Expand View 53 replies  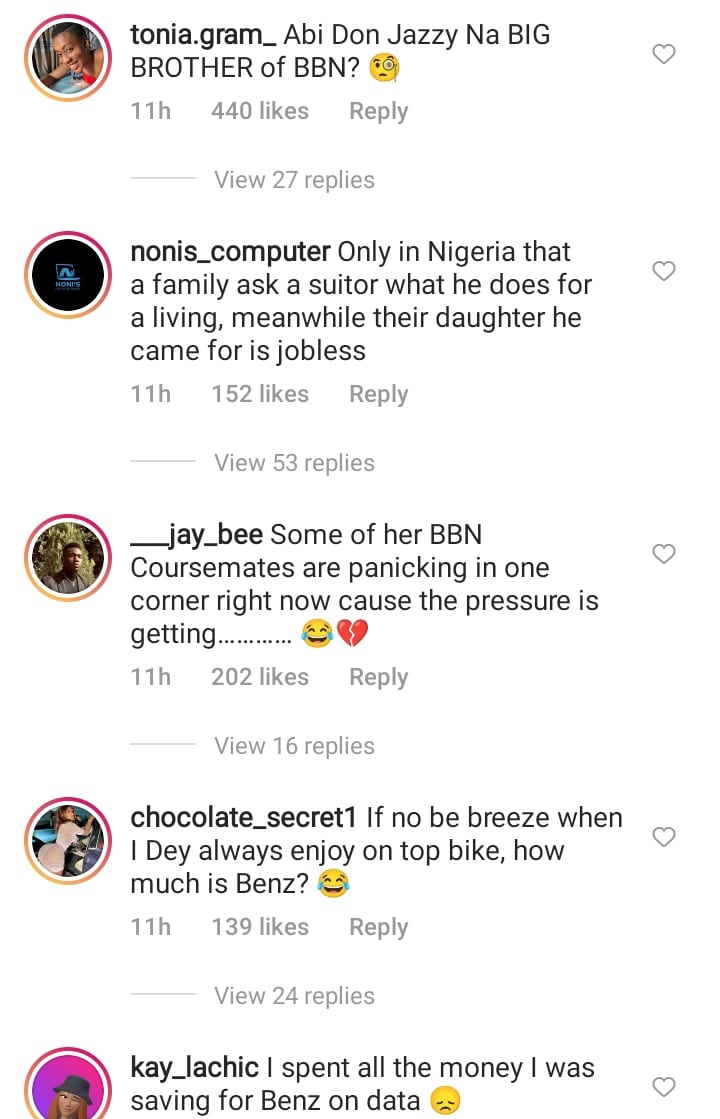[294, 463]
